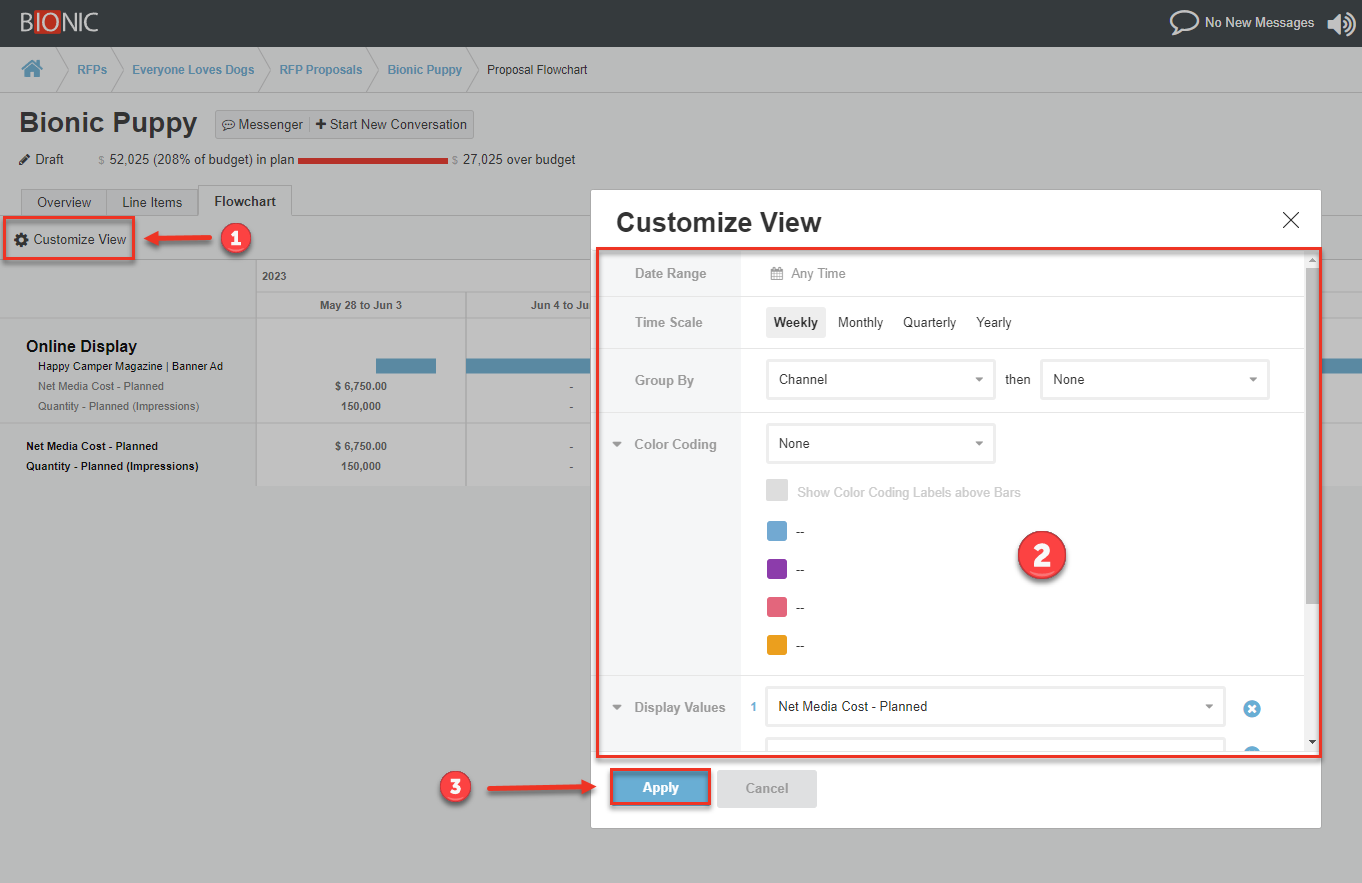Click the calendar icon for Date Range
Viewport: 1362px width, 883px height.
[x=776, y=274]
